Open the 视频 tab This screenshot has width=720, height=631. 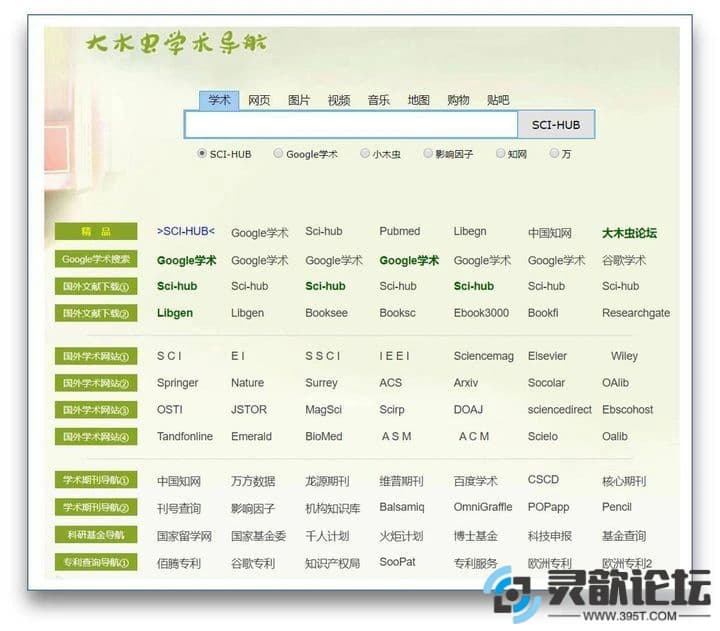(x=339, y=100)
